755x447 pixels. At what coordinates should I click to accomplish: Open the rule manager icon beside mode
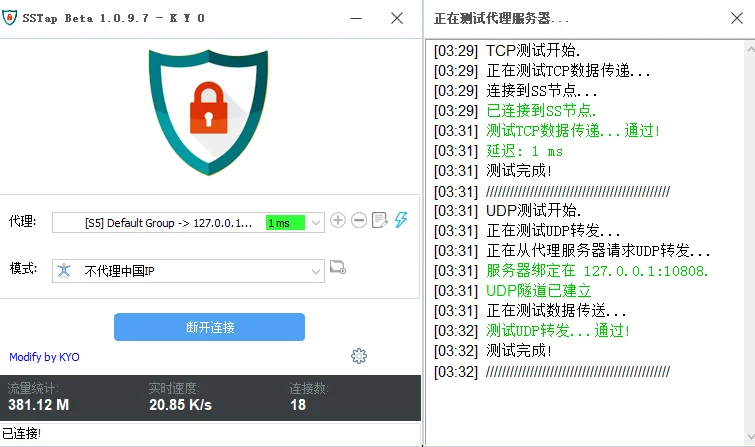point(338,267)
